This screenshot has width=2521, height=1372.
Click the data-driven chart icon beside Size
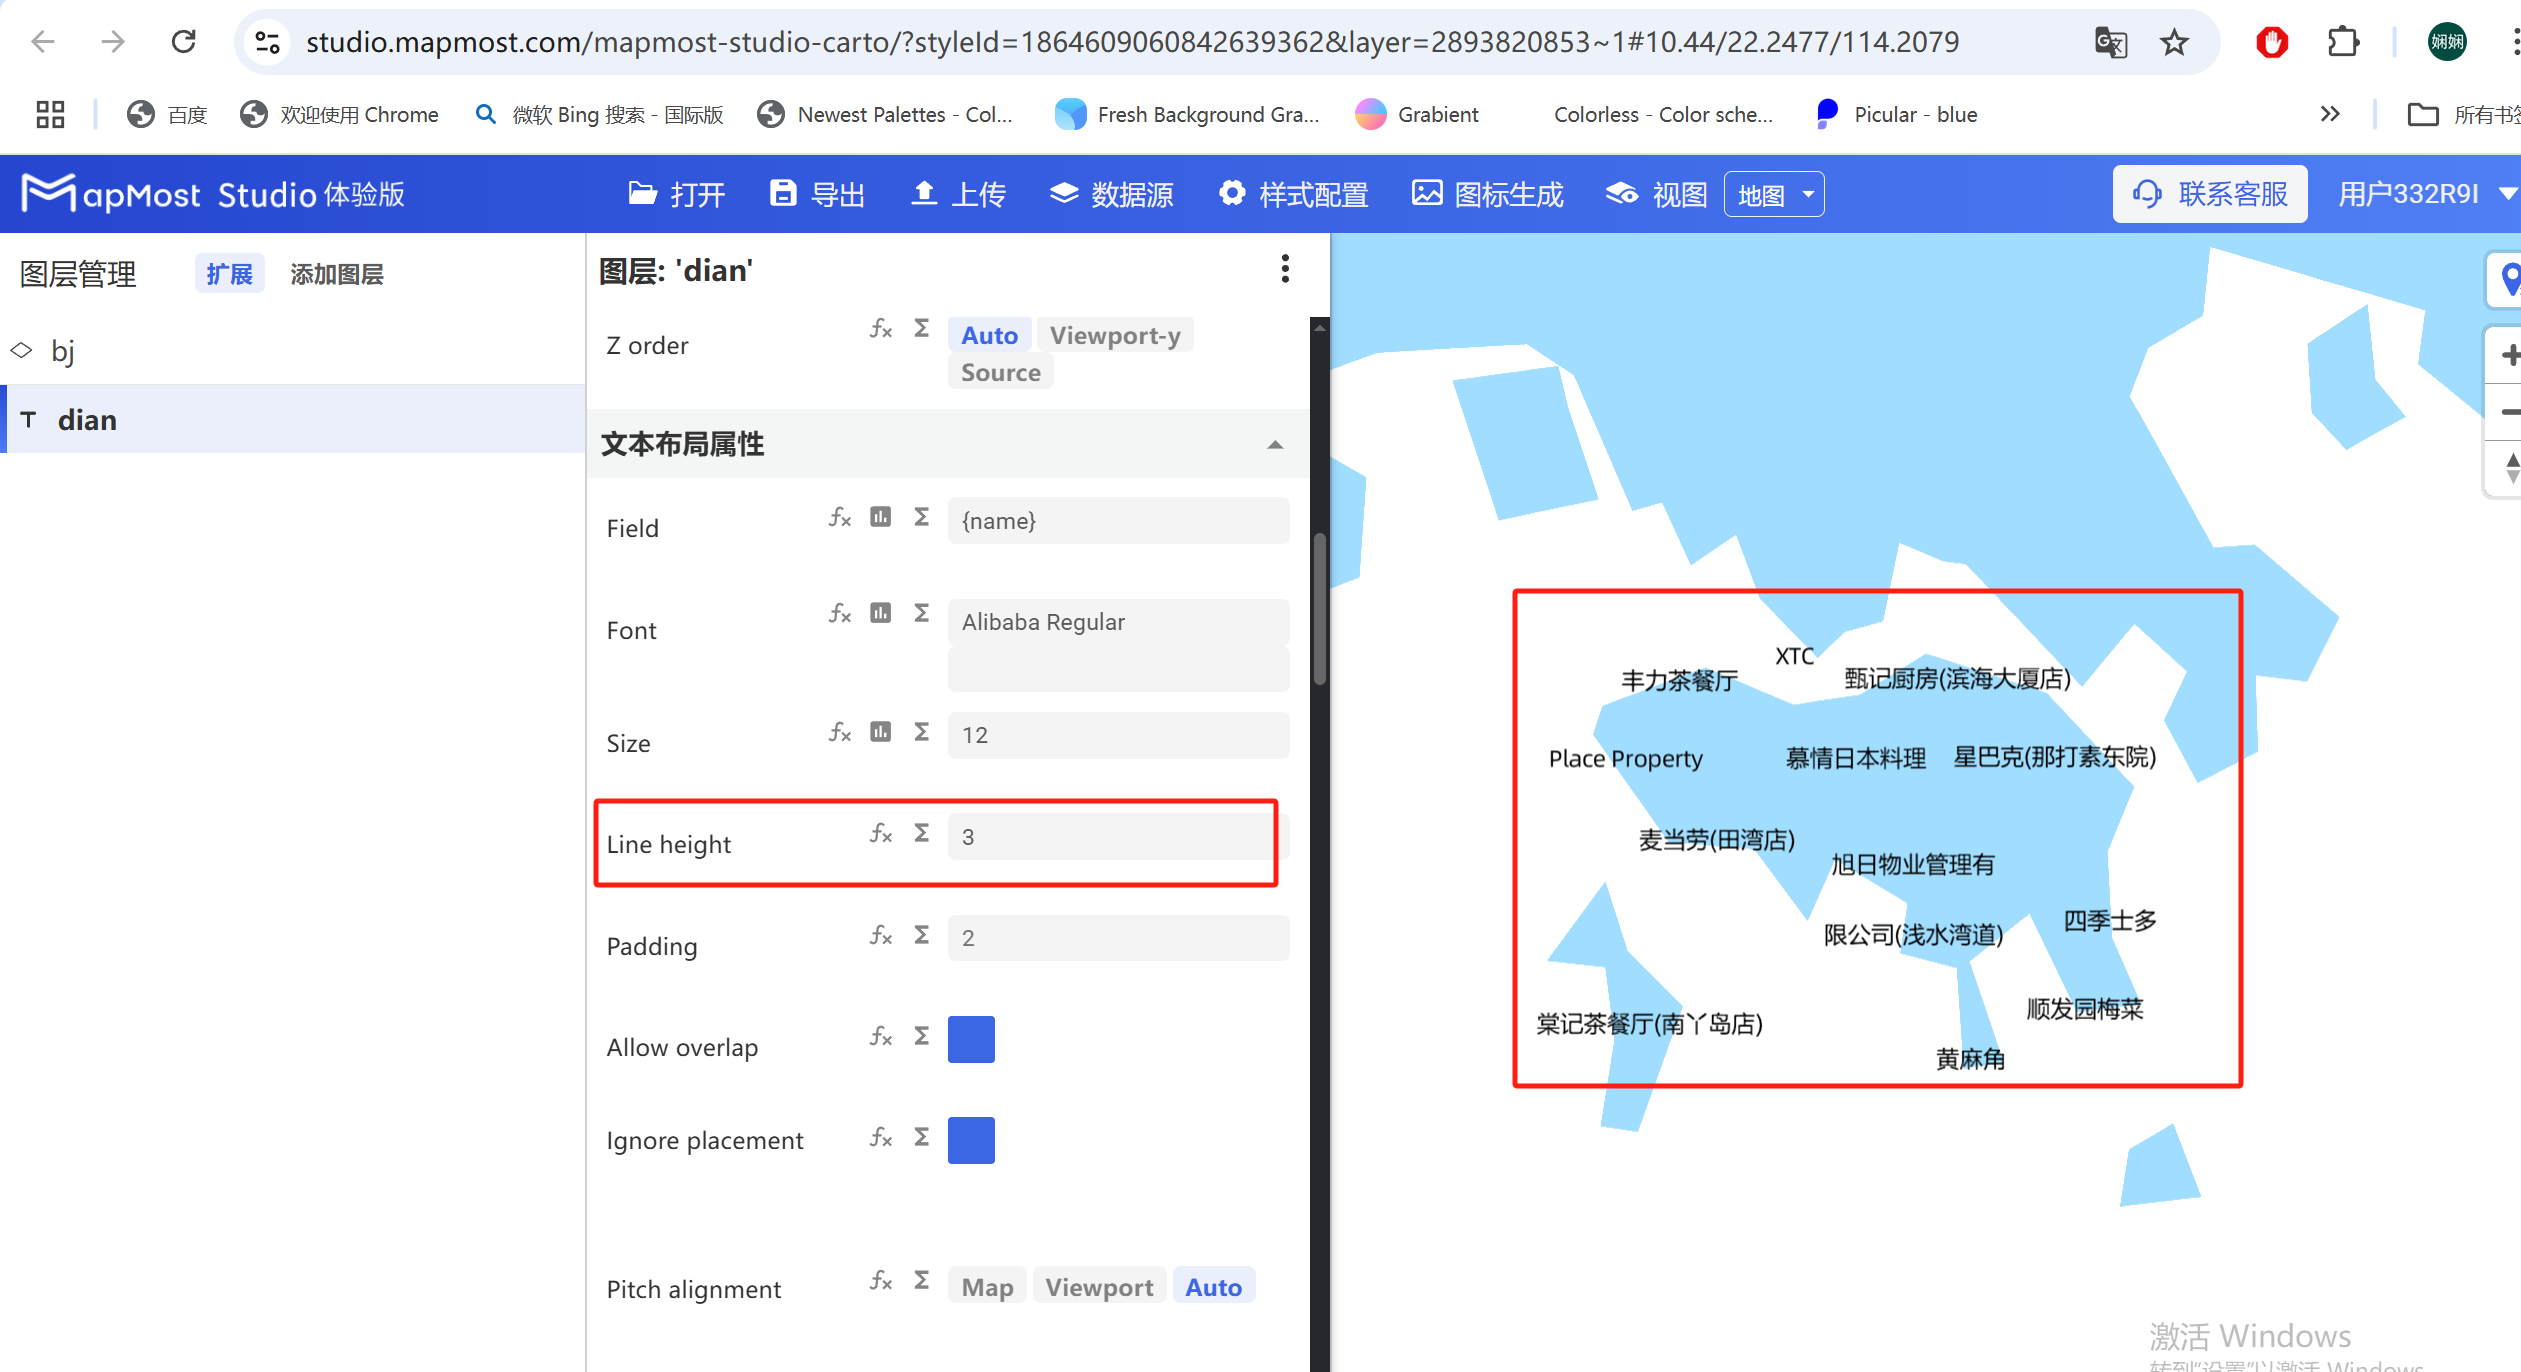[880, 731]
